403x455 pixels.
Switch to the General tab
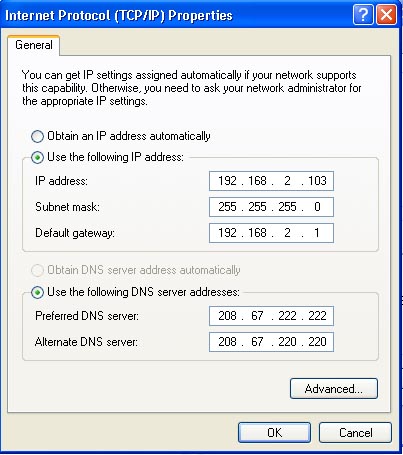(x=34, y=45)
